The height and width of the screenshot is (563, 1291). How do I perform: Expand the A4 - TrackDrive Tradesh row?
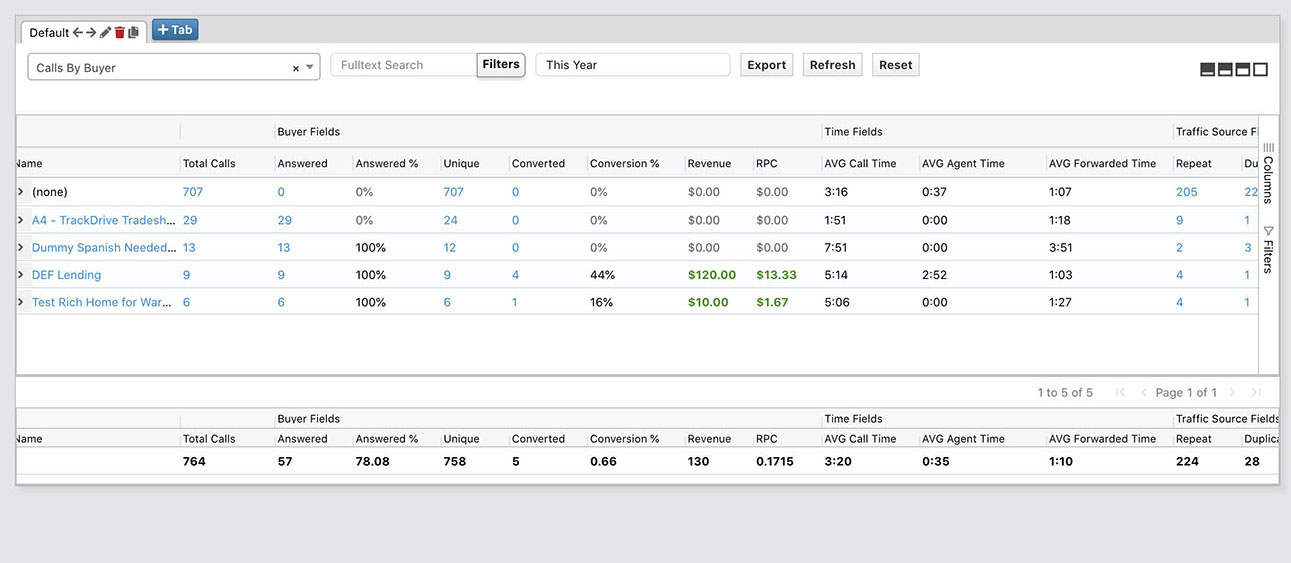(21, 220)
